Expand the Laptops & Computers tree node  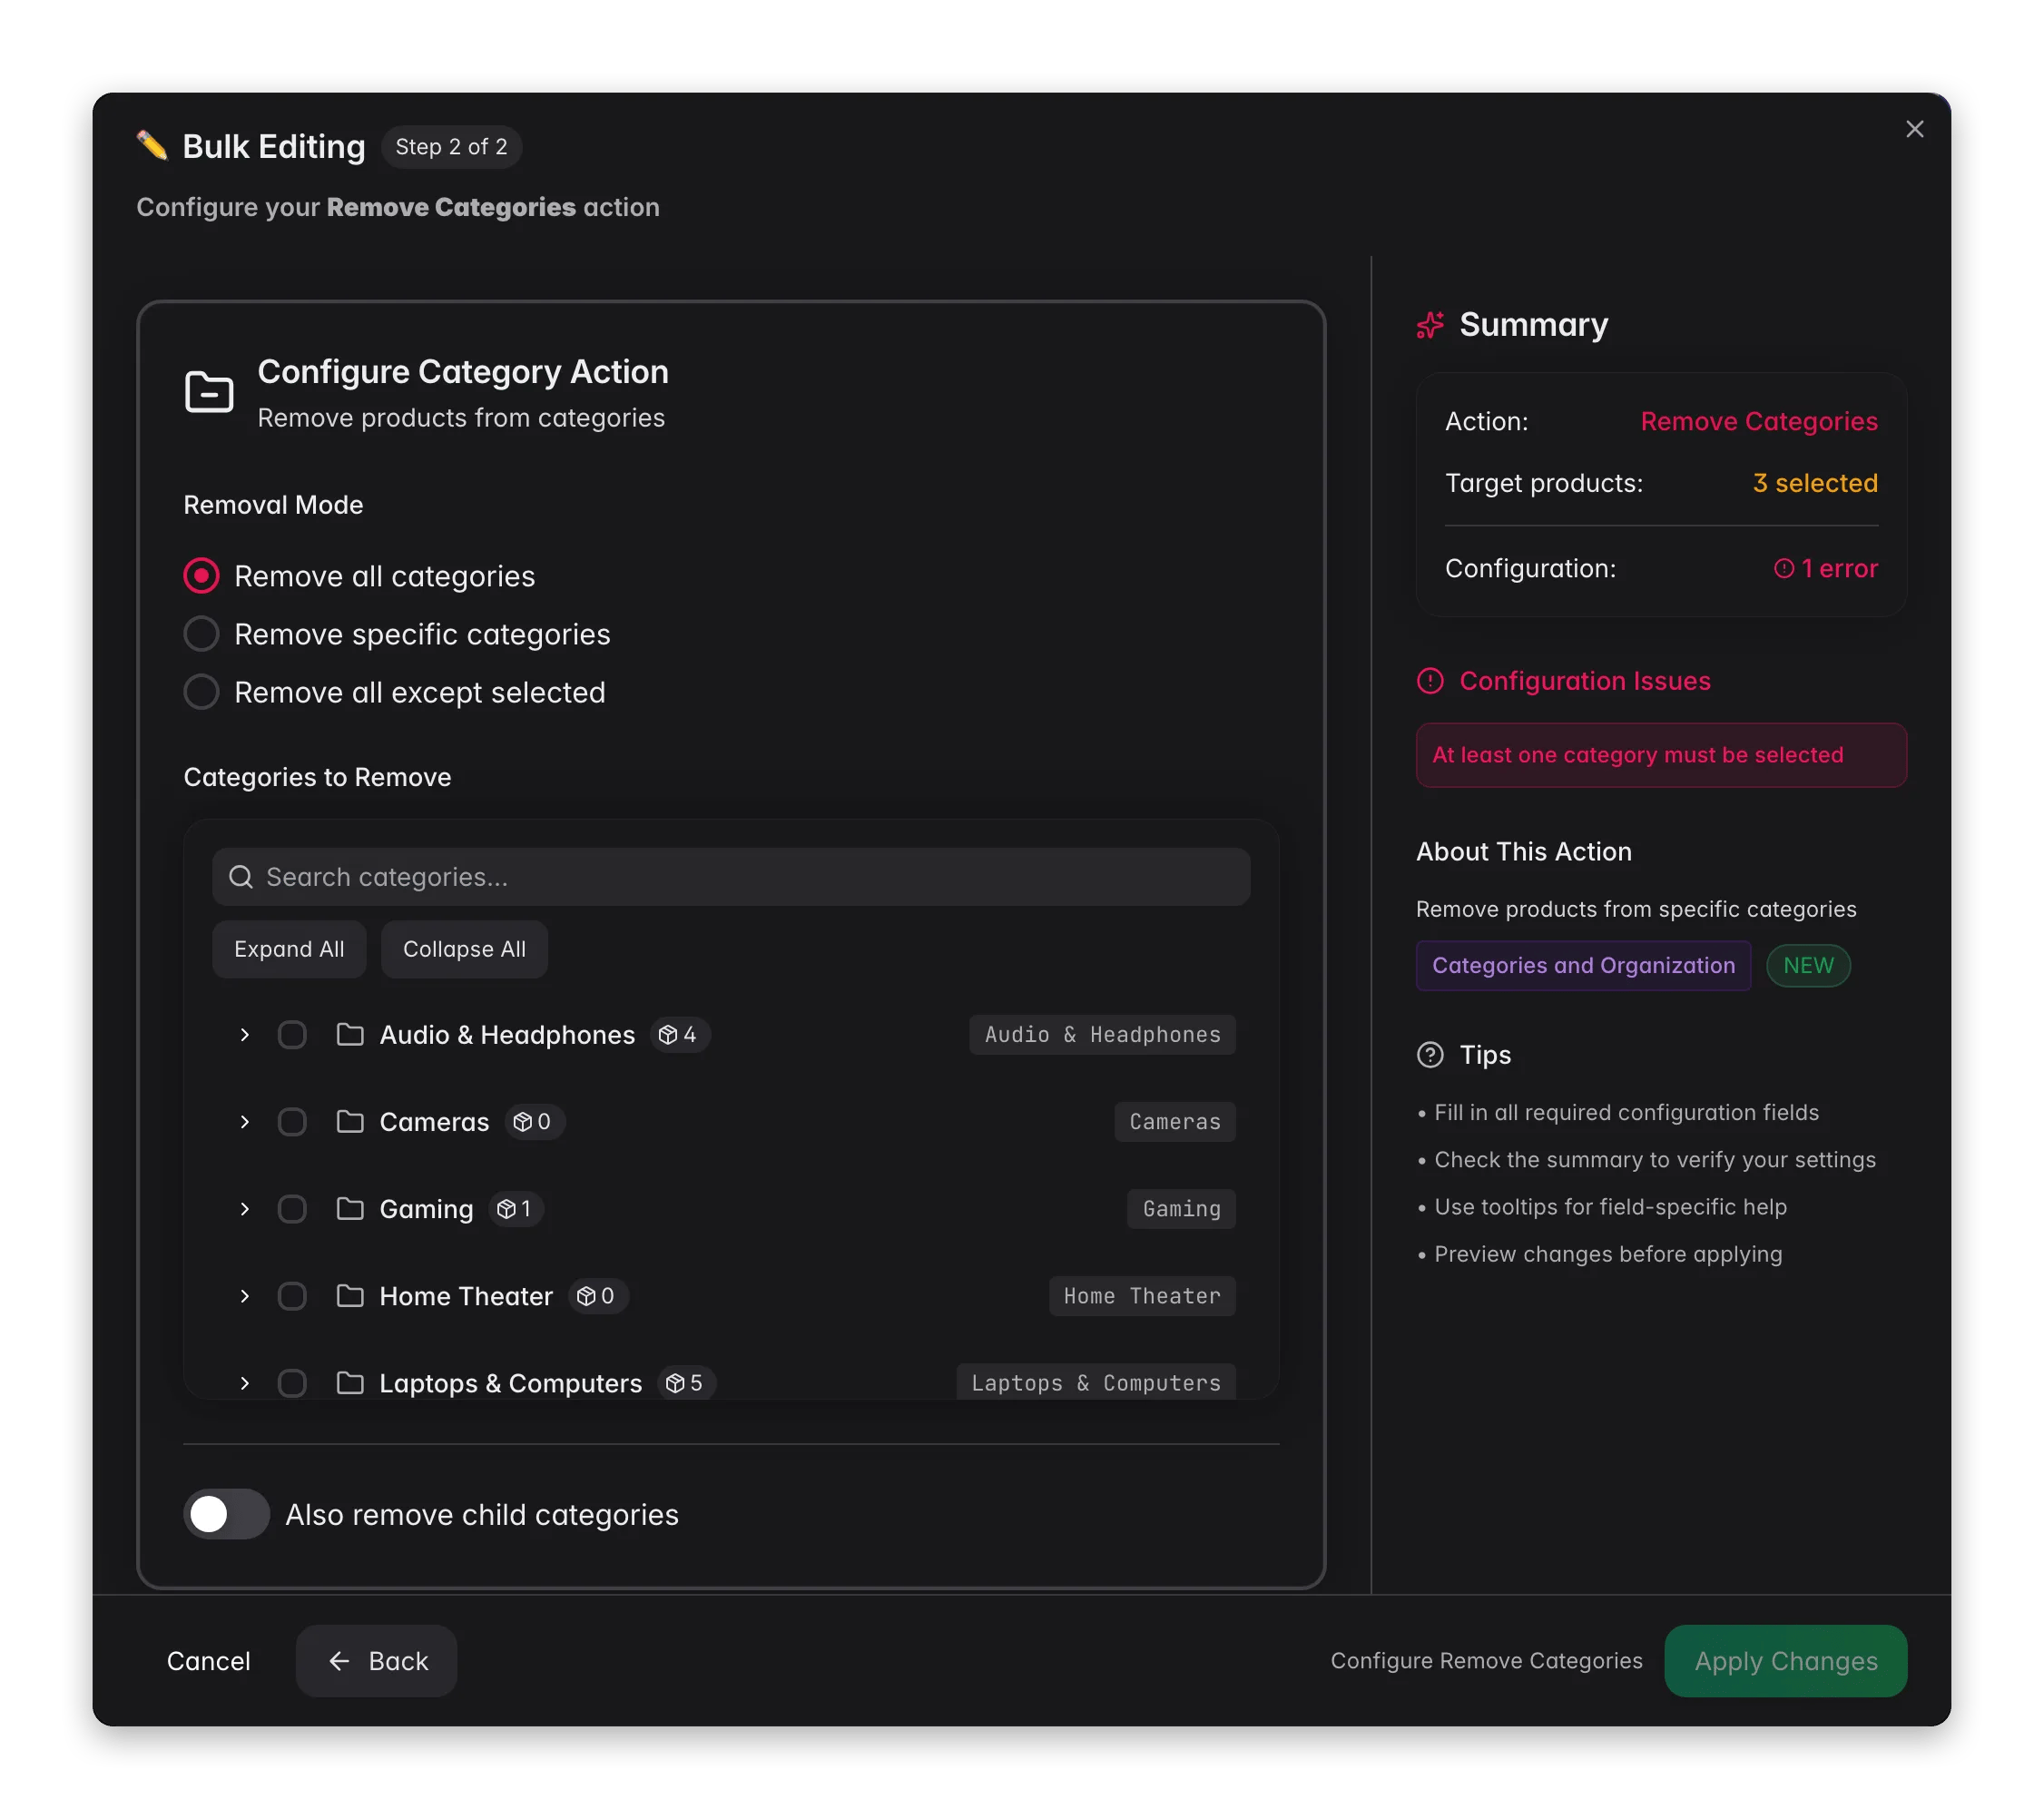244,1382
